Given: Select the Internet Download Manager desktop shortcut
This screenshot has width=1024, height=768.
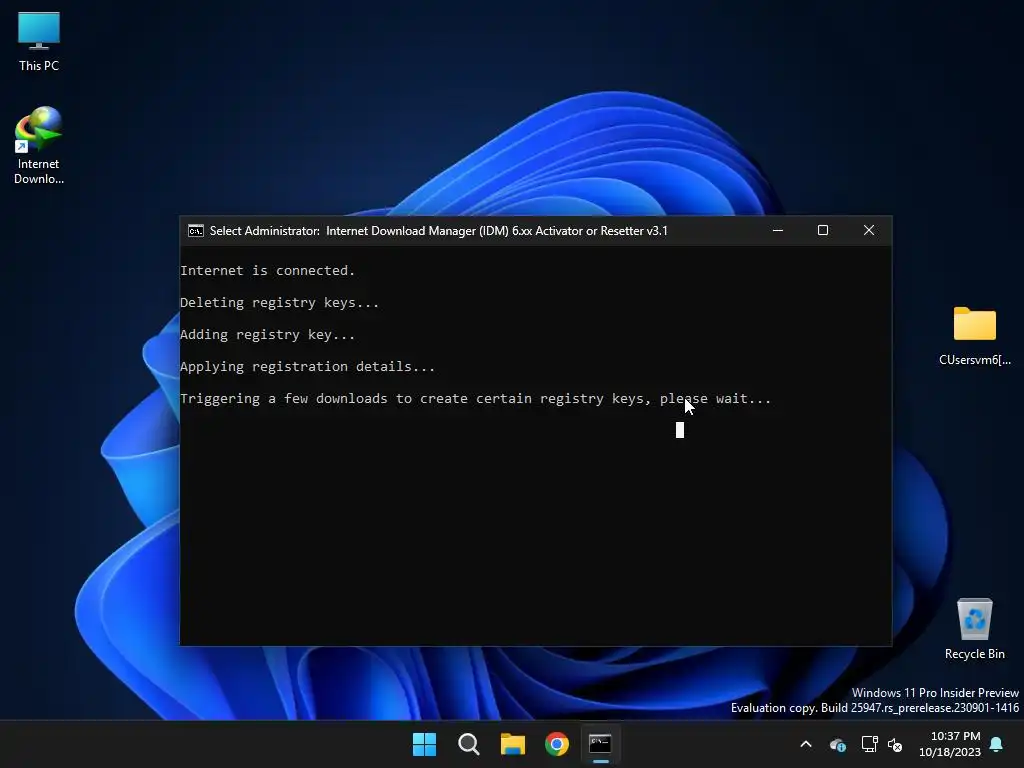Looking at the screenshot, I should click(39, 146).
